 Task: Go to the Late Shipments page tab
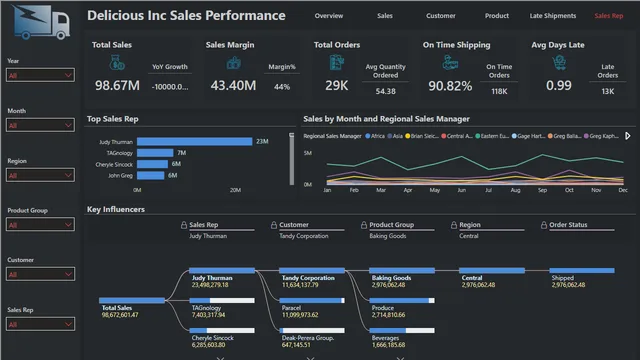click(x=553, y=16)
